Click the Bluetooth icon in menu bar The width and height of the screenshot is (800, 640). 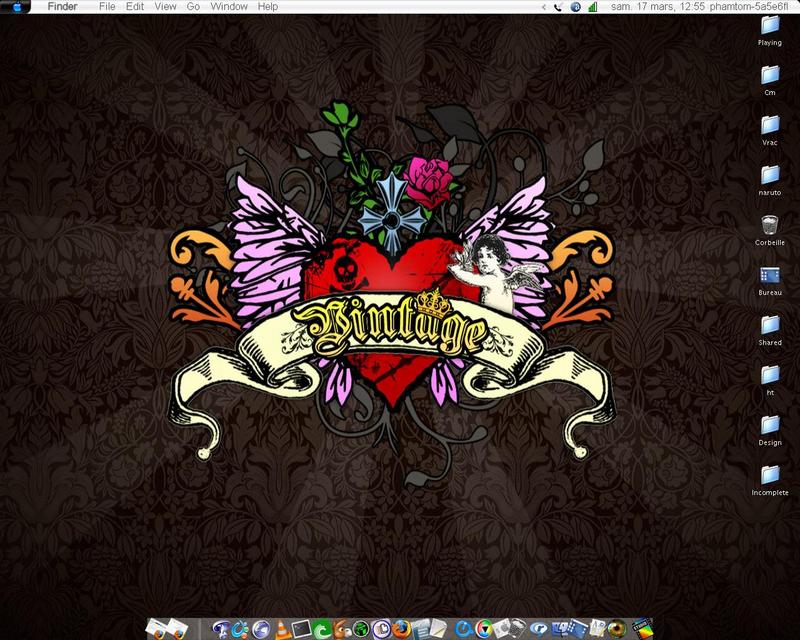(576, 7)
